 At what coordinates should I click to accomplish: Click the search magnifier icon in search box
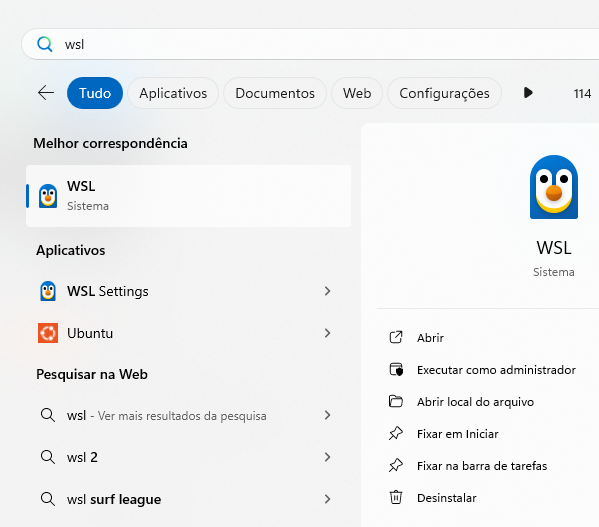click(x=45, y=44)
